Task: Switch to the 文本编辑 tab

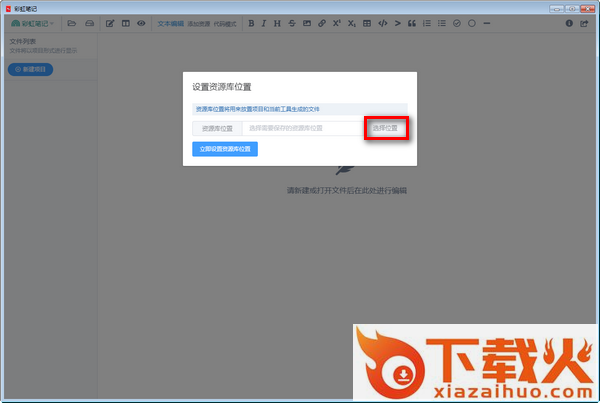Action: click(x=171, y=23)
